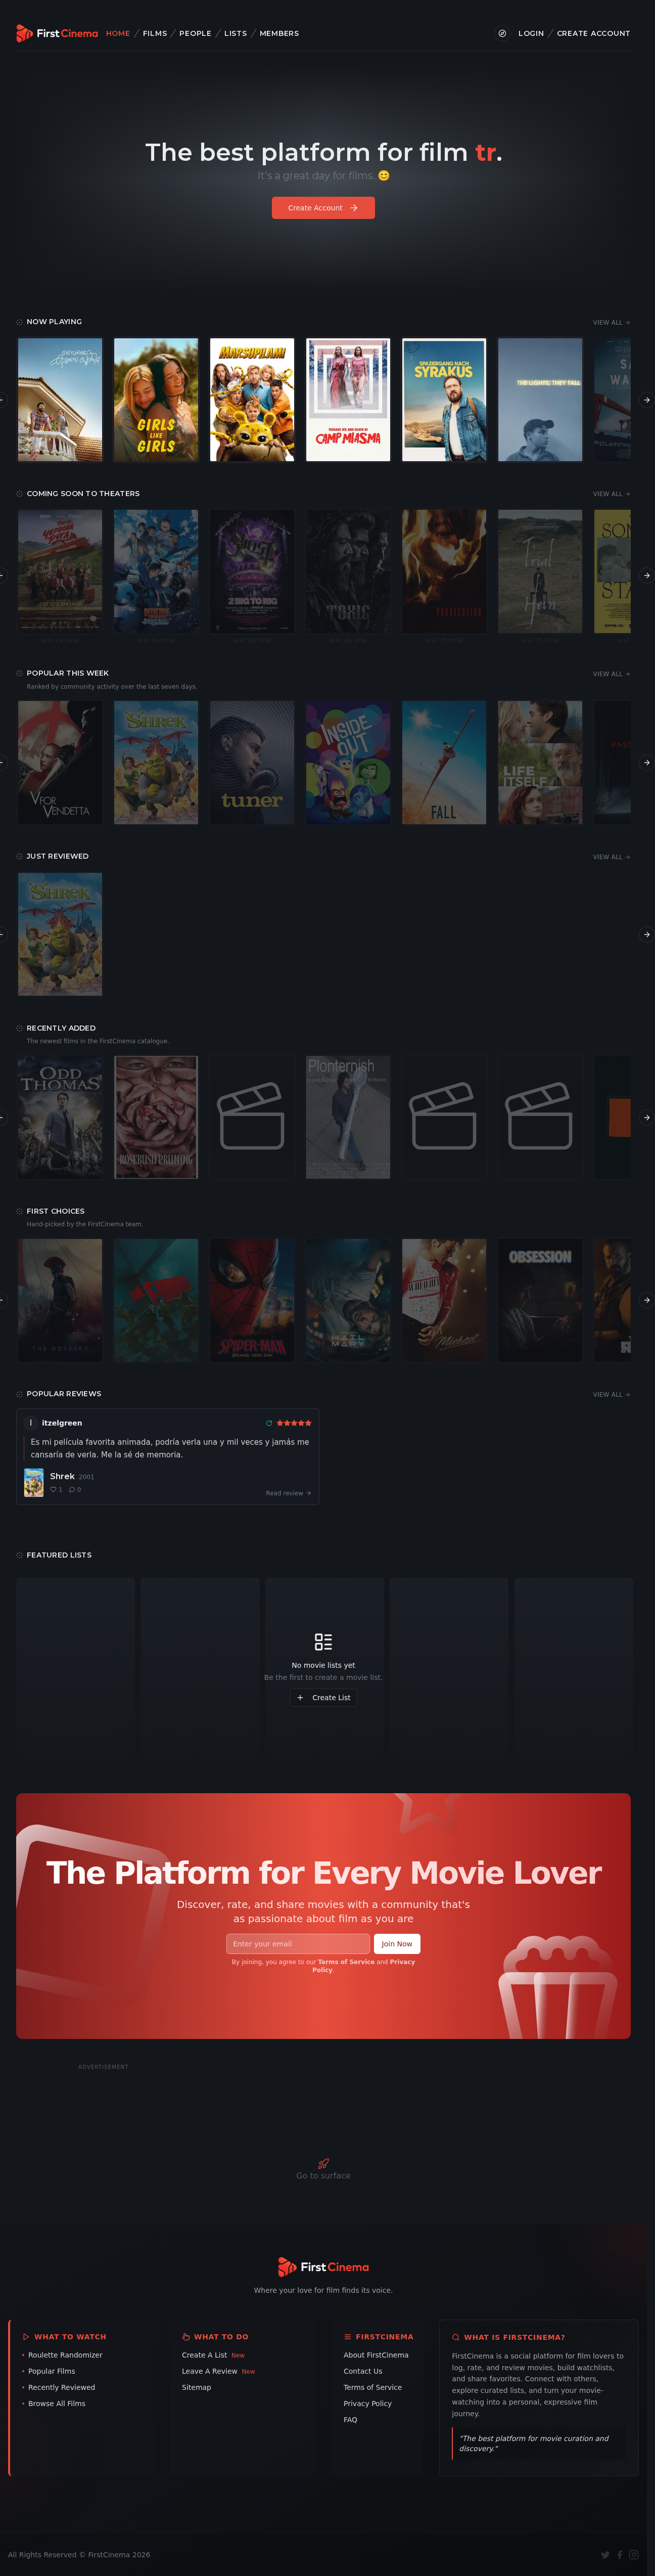This screenshot has width=655, height=2576.
Task: Click the Leave A Review footer link
Action: [x=210, y=2371]
